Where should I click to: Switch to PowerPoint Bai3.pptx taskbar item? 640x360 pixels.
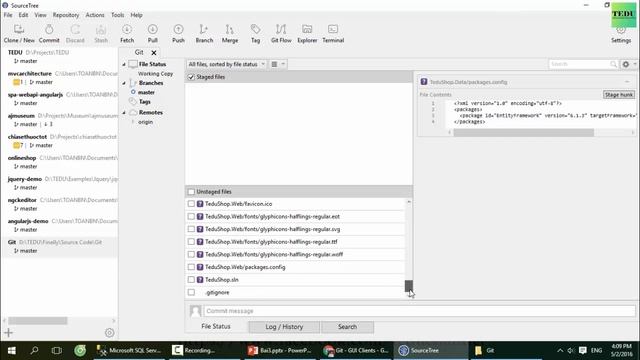(x=281, y=350)
